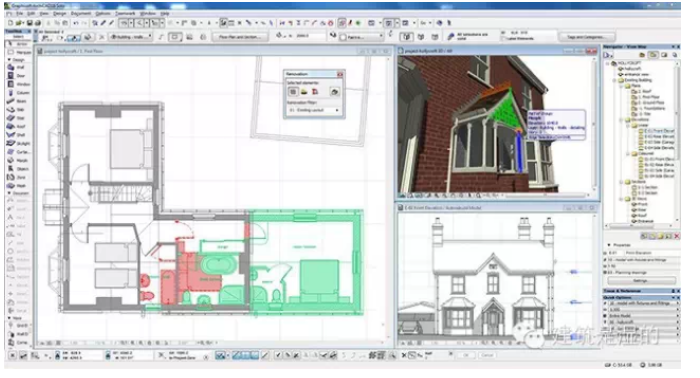This screenshot has width=700, height=378.
Task: Click the Undo toolbar icon
Action: 75,23
